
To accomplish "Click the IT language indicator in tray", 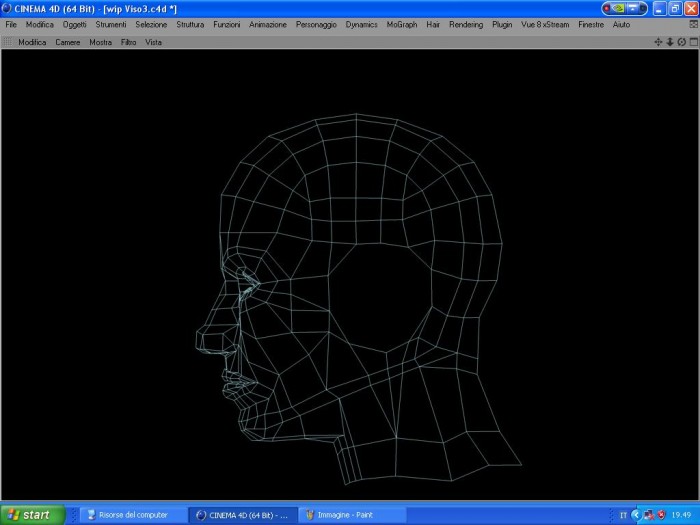I will click(623, 515).
